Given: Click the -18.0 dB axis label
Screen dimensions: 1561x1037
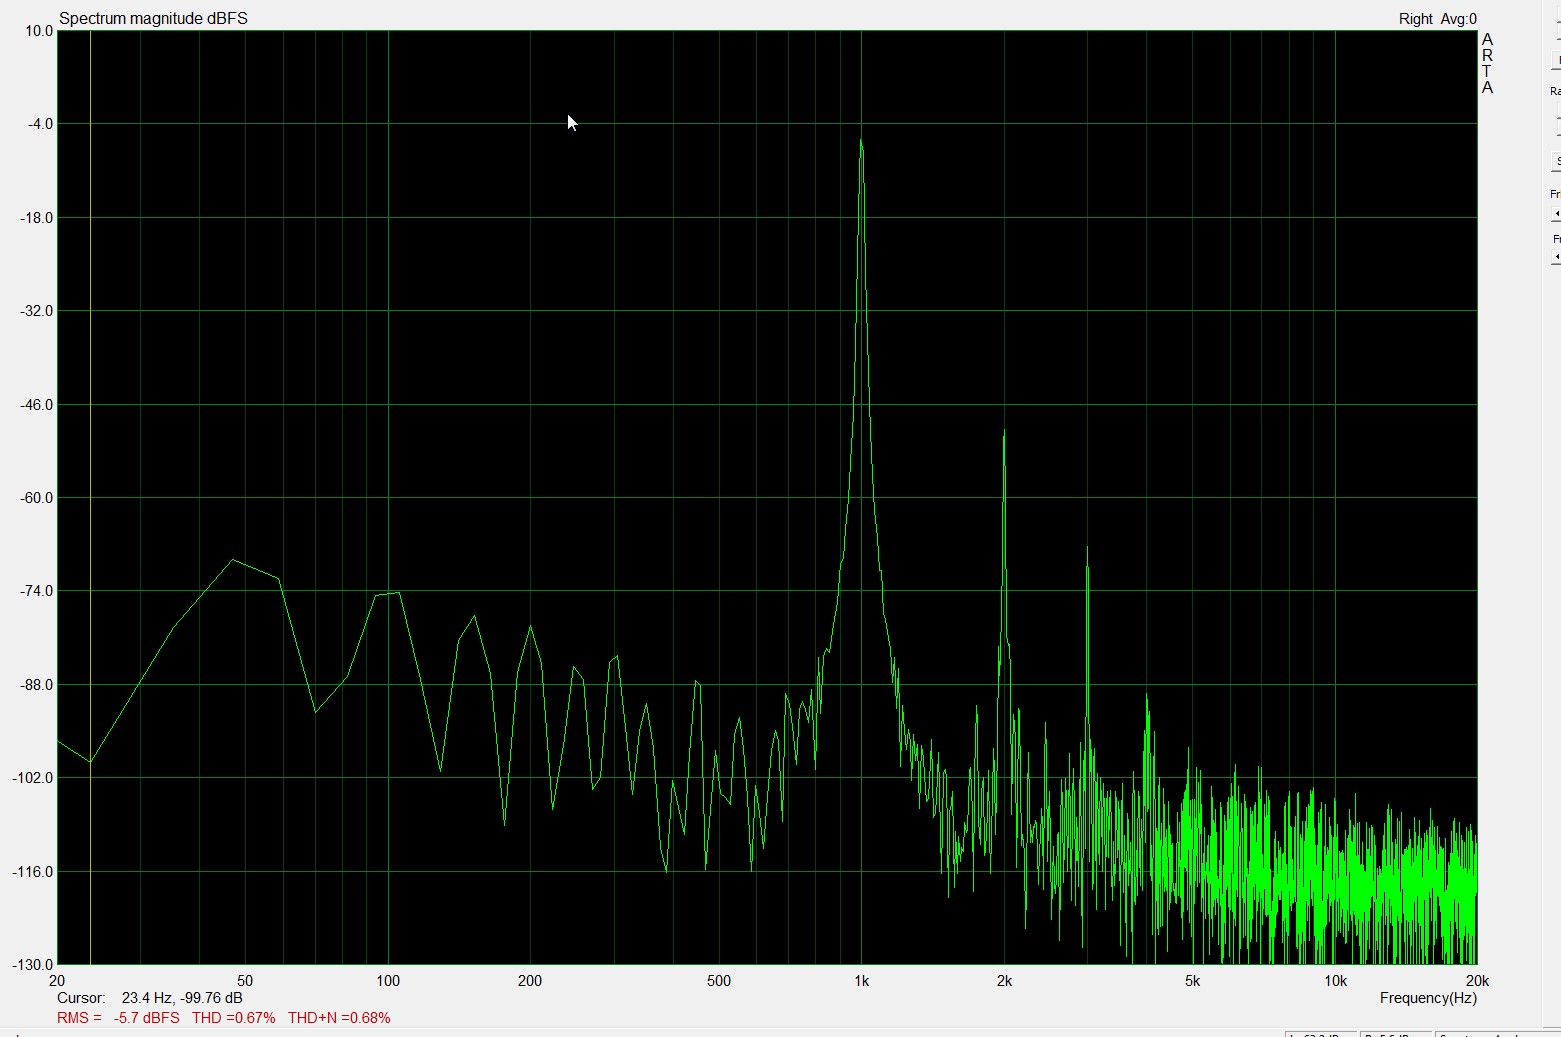Looking at the screenshot, I should coord(37,218).
